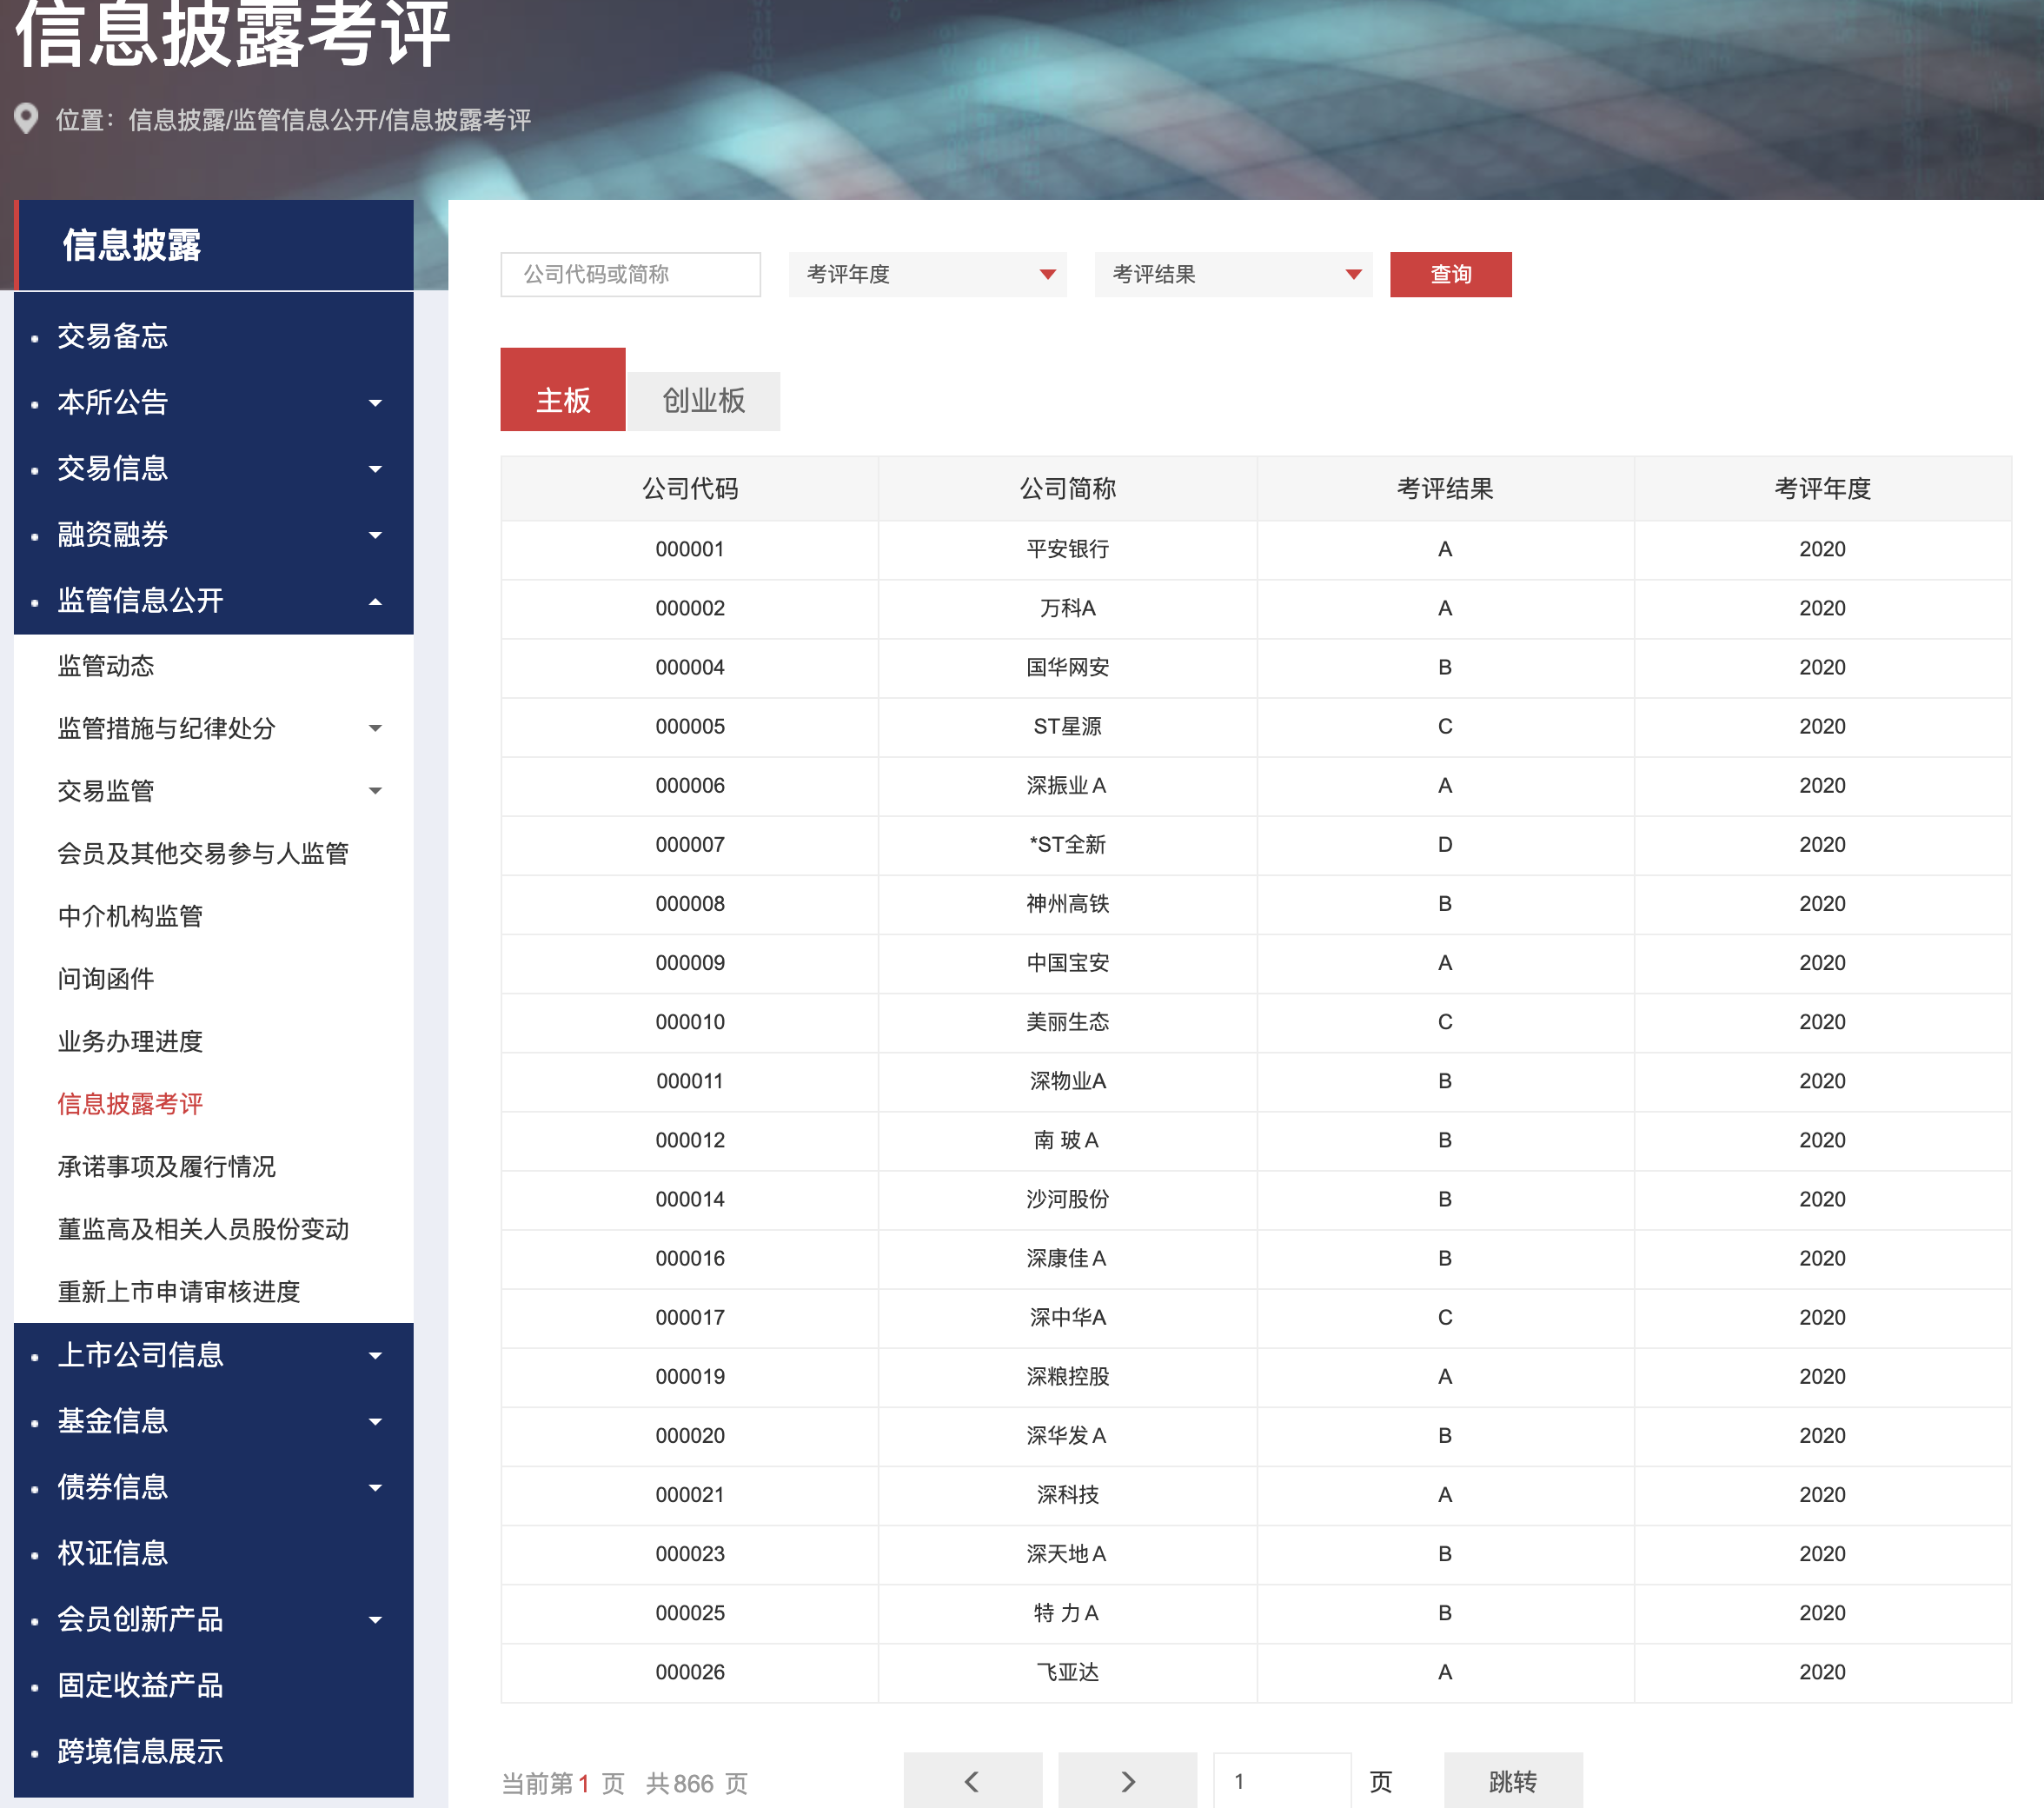Viewport: 2044px width, 1808px height.
Task: Expand the 监管措施与纪律处分 submenu
Action: [375, 729]
